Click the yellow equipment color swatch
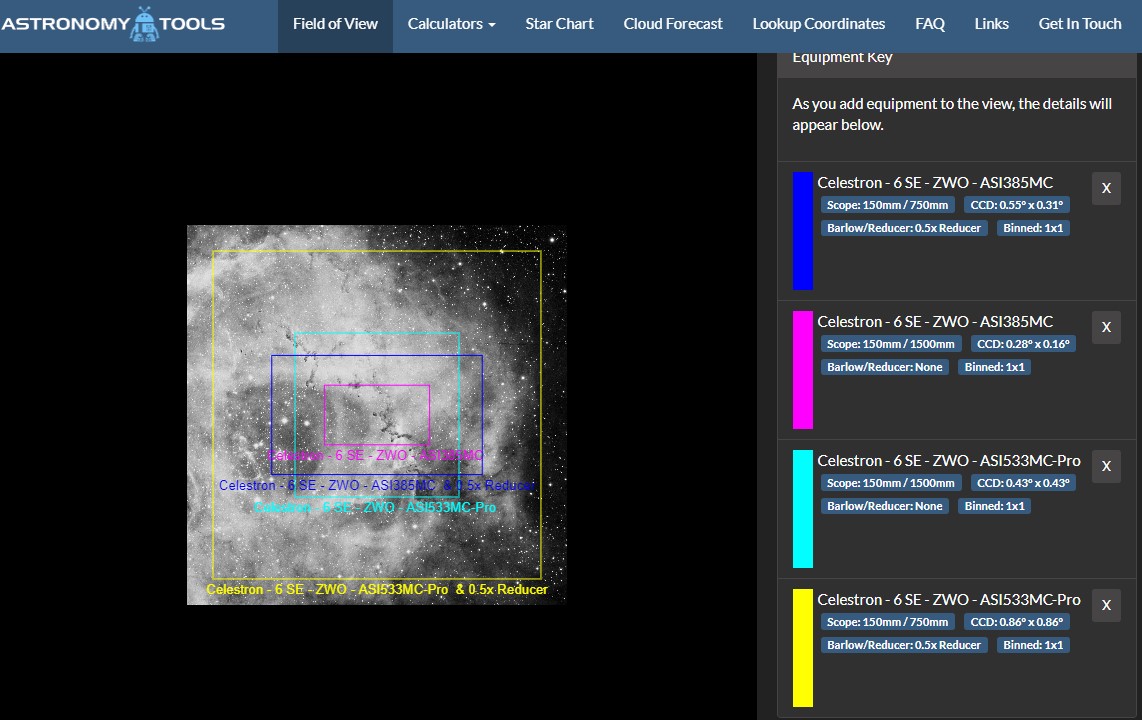The height and width of the screenshot is (720, 1142). (x=803, y=648)
